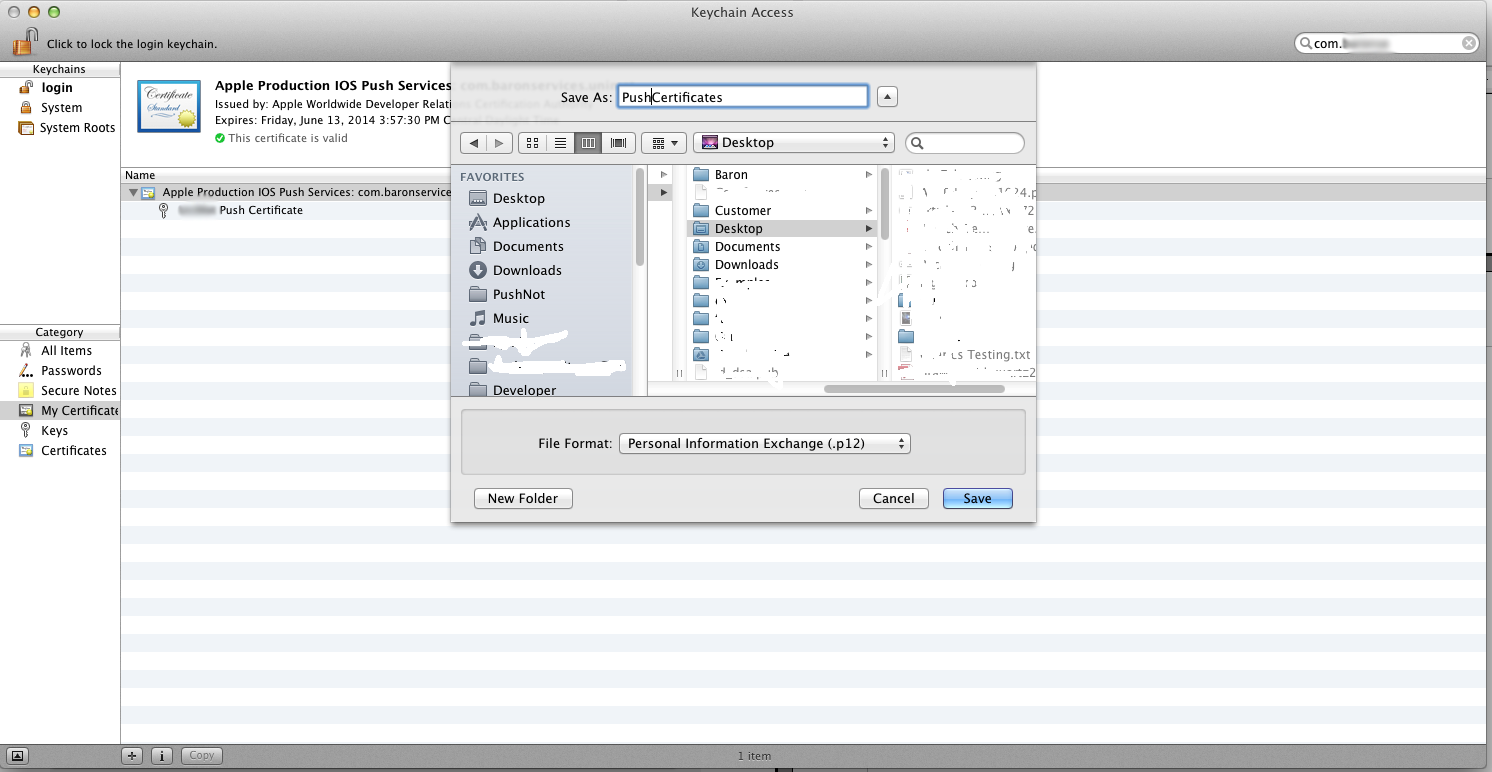Clear the keychain search field
Screen dimensions: 1492x772
pyautogui.click(x=1469, y=43)
